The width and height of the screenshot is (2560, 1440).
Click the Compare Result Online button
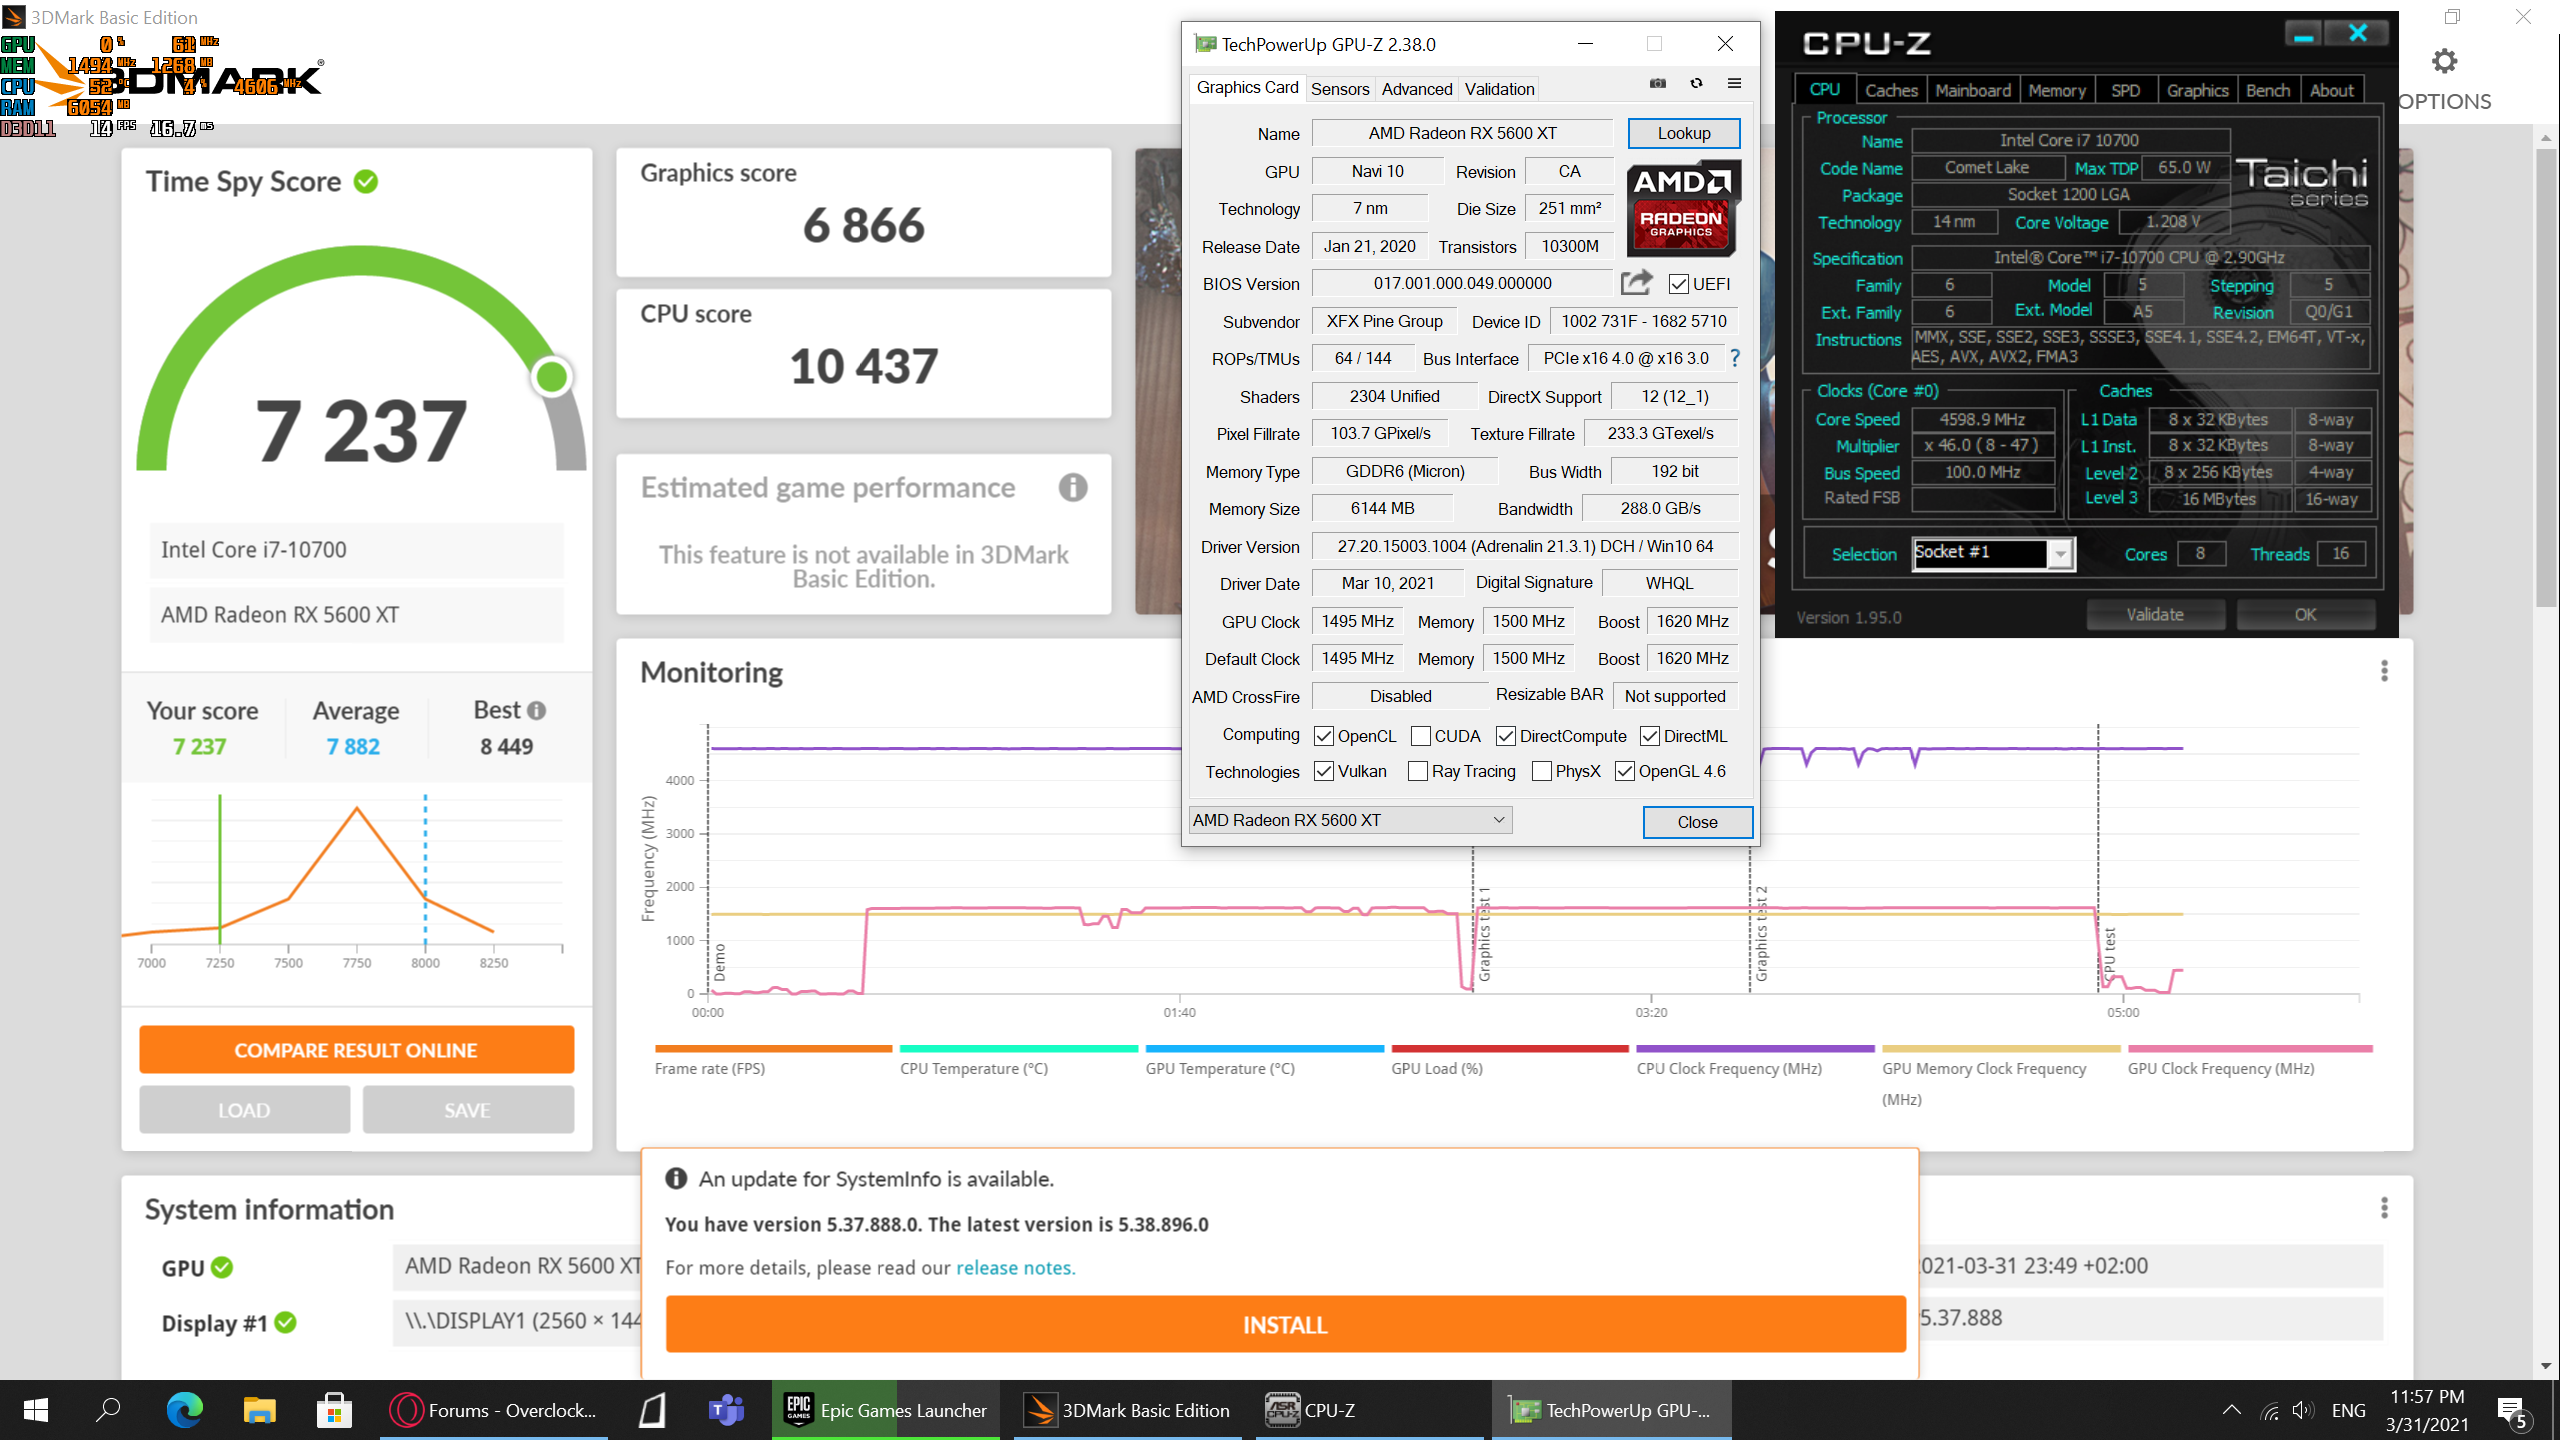(x=356, y=1050)
